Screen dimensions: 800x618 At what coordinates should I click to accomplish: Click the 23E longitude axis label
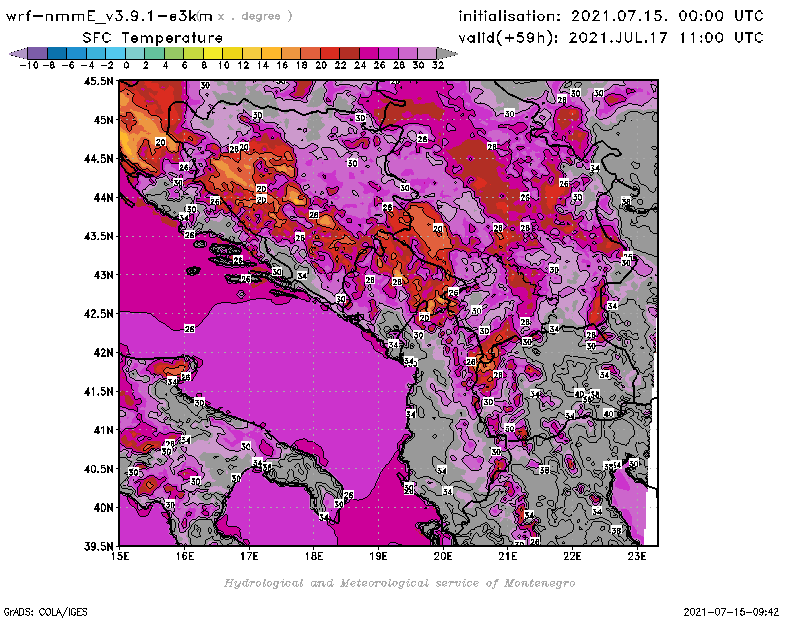pos(637,556)
